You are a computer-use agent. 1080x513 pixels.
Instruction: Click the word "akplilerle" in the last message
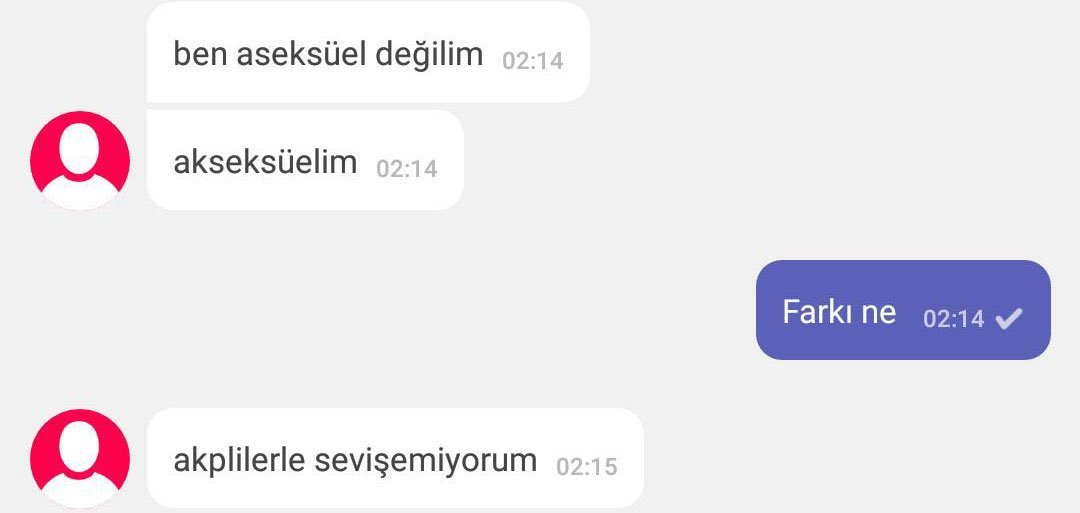239,461
